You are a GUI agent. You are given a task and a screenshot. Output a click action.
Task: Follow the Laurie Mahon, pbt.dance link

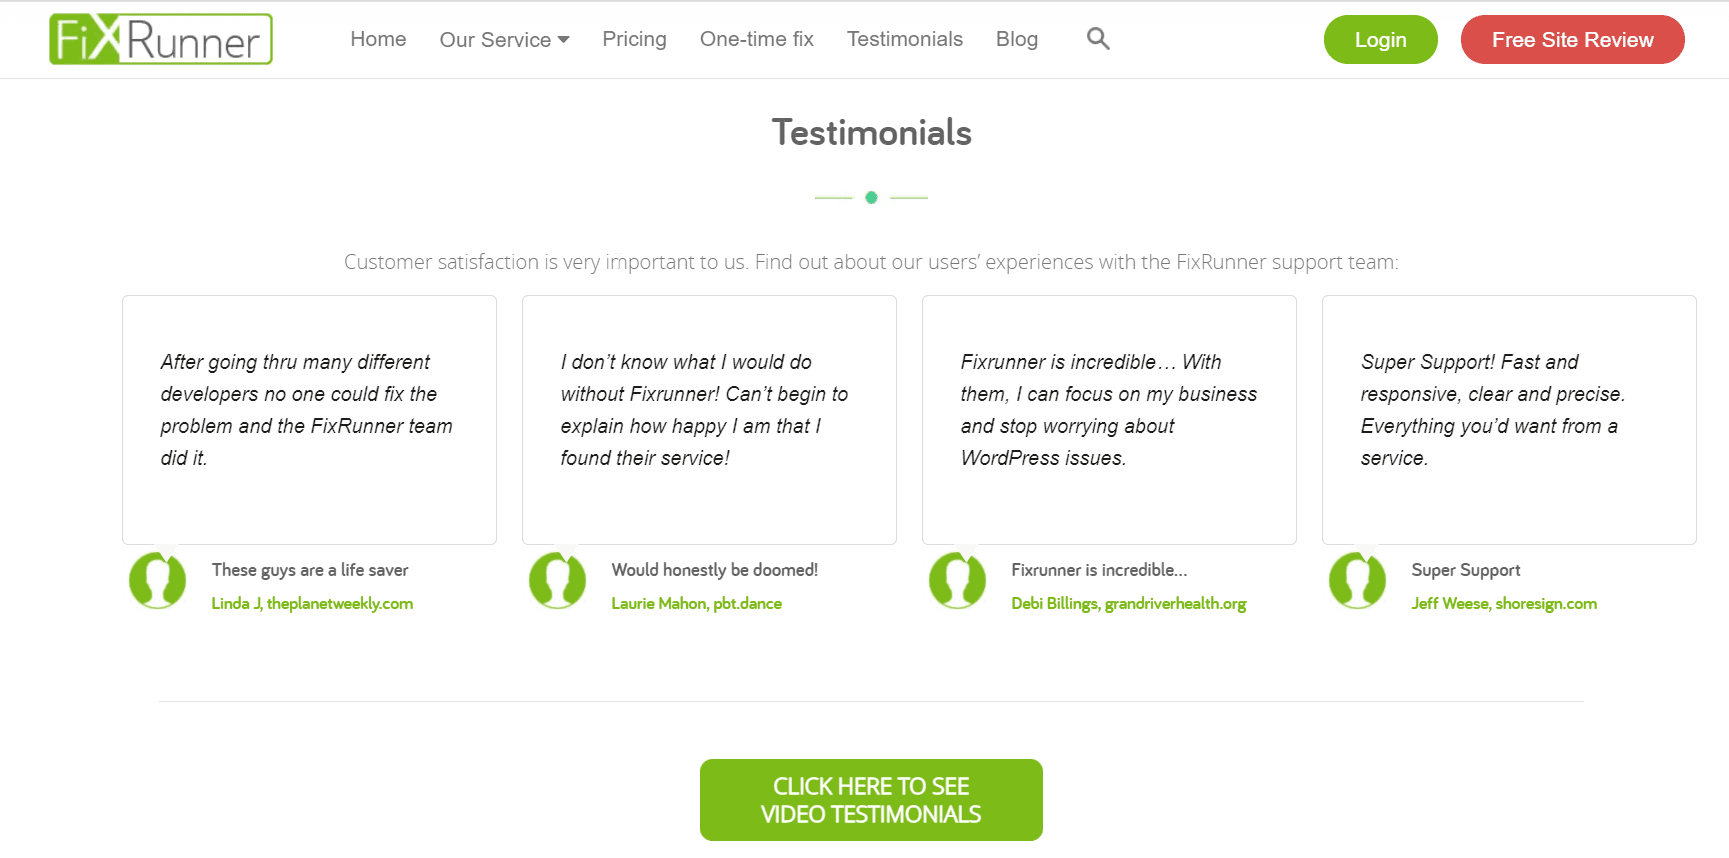[x=696, y=604]
